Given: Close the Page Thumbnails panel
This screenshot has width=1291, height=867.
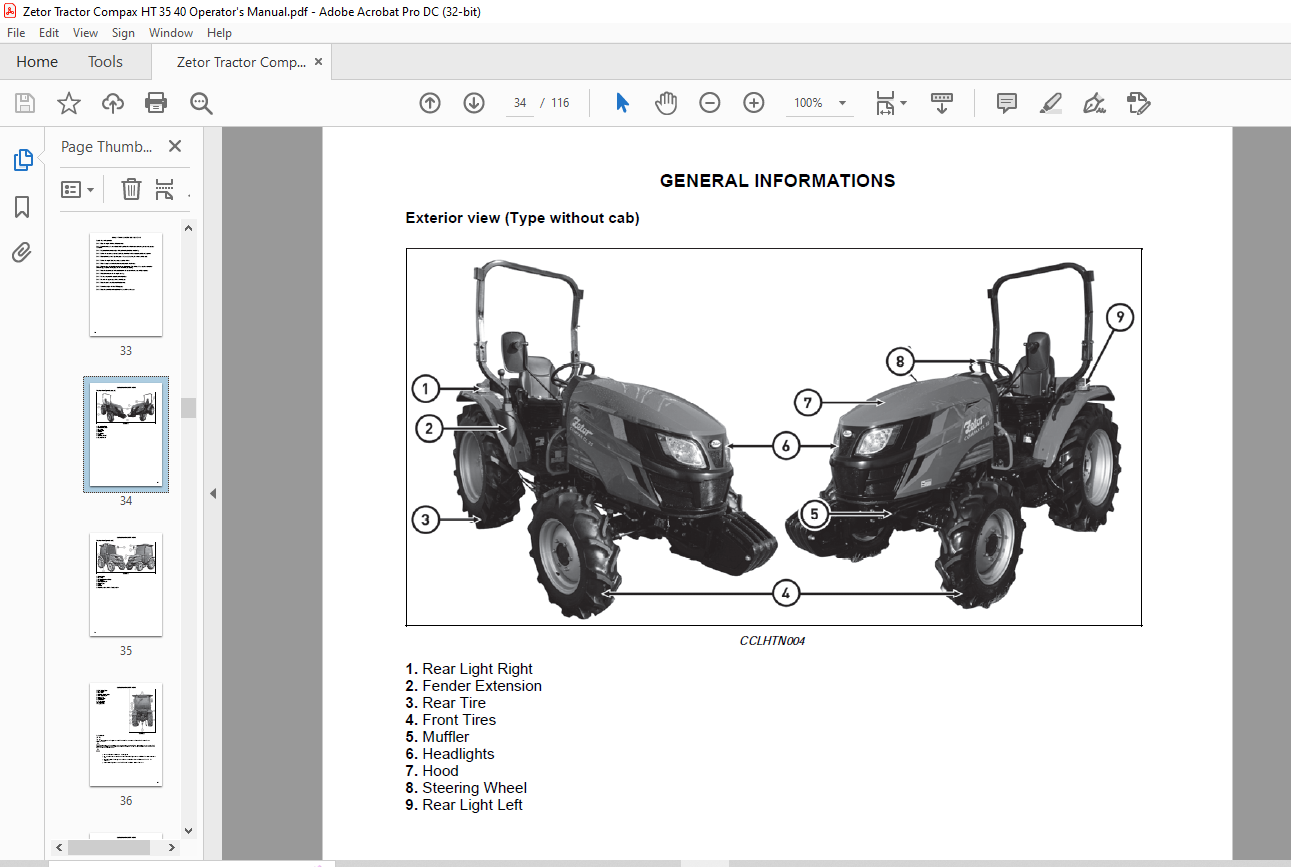Looking at the screenshot, I should pos(175,146).
